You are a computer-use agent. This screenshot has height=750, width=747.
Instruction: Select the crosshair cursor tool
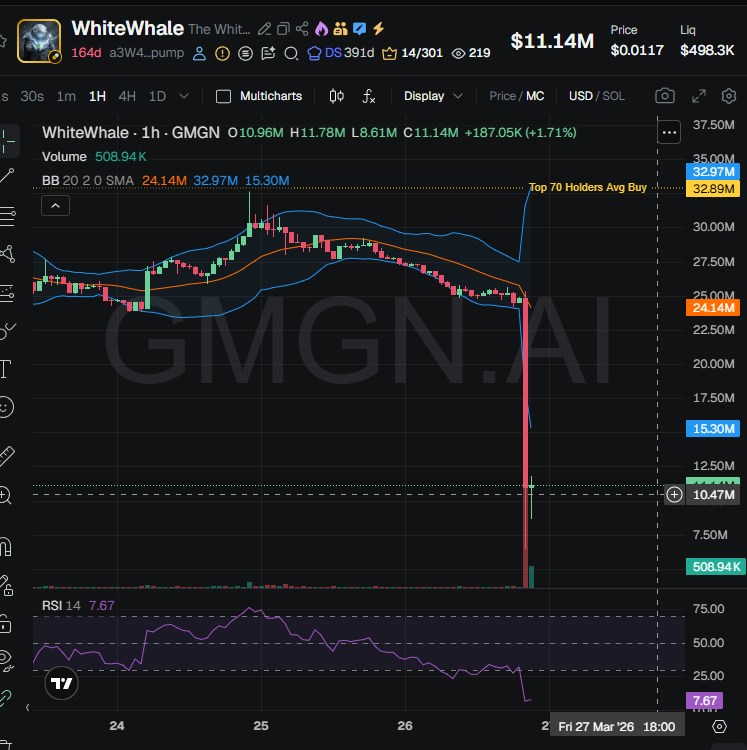pos(8,141)
